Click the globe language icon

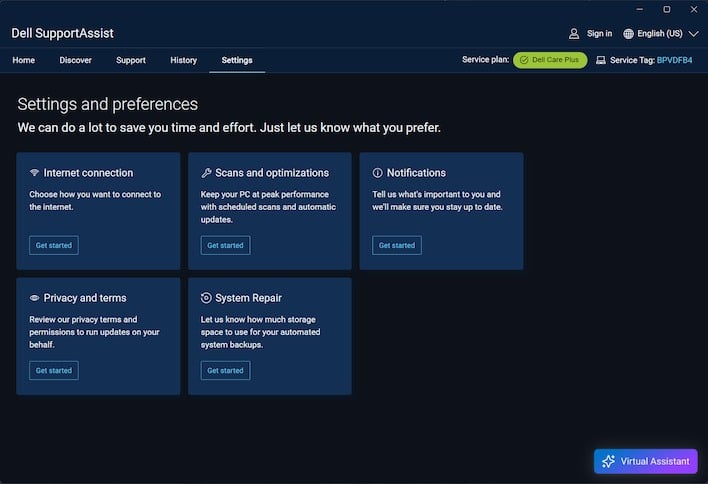click(629, 33)
